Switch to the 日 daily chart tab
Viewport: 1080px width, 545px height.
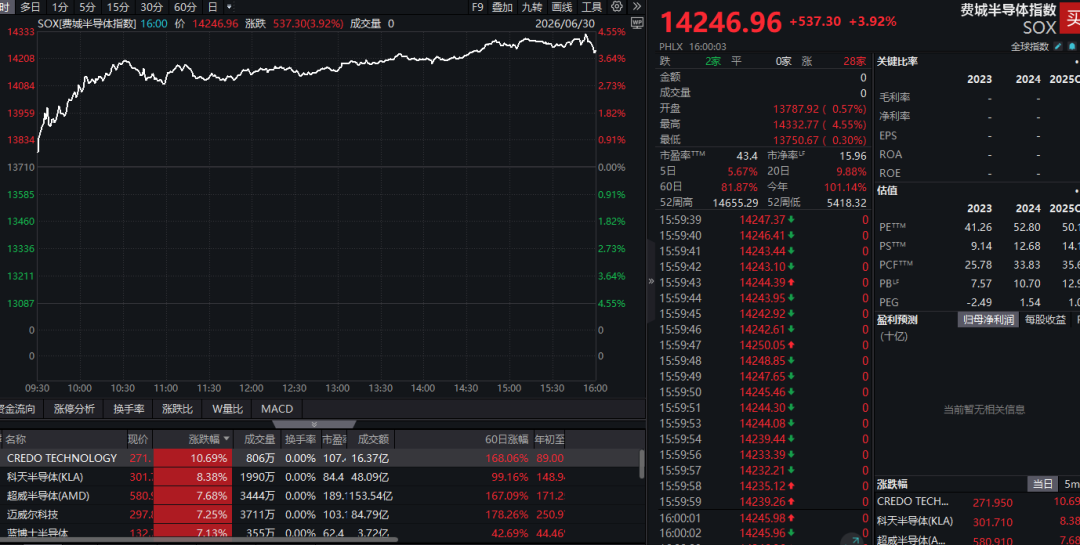213,7
